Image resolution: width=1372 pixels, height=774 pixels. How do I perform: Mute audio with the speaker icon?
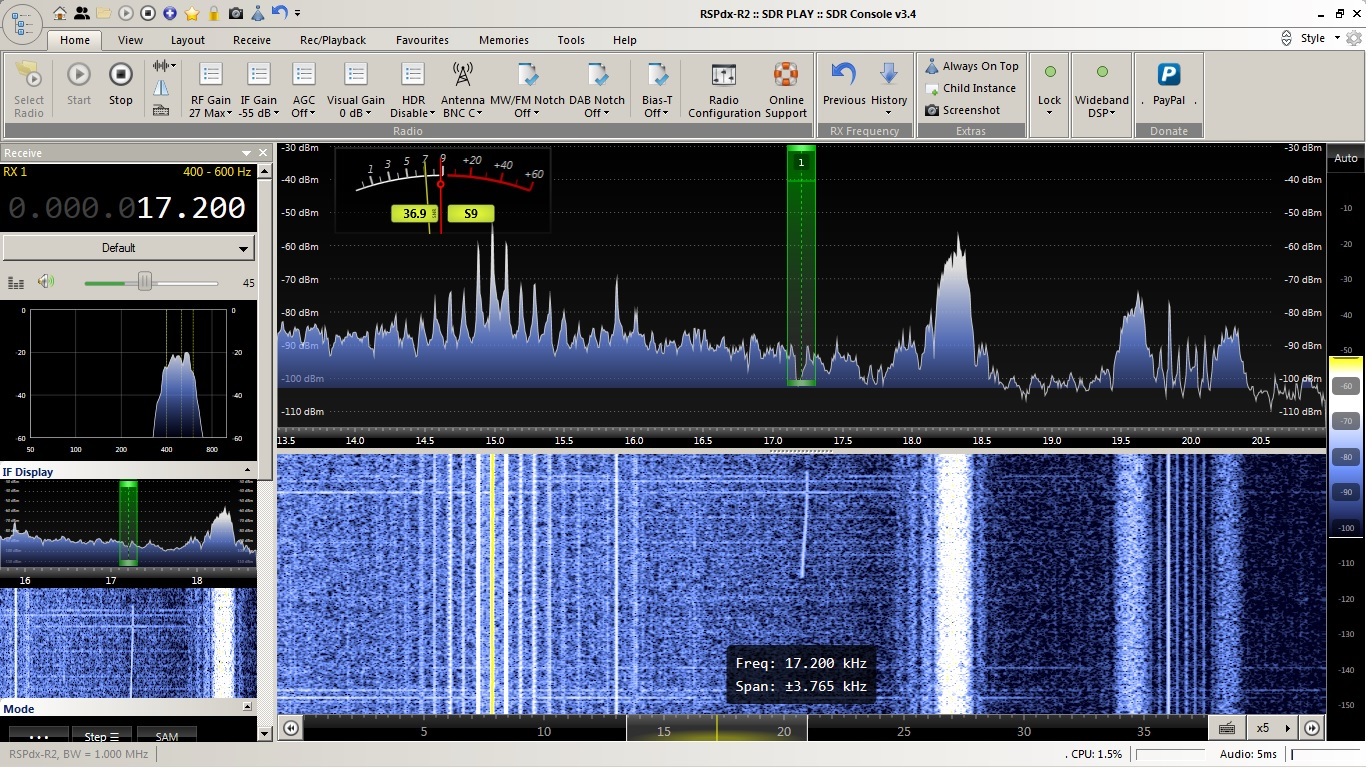pos(46,283)
